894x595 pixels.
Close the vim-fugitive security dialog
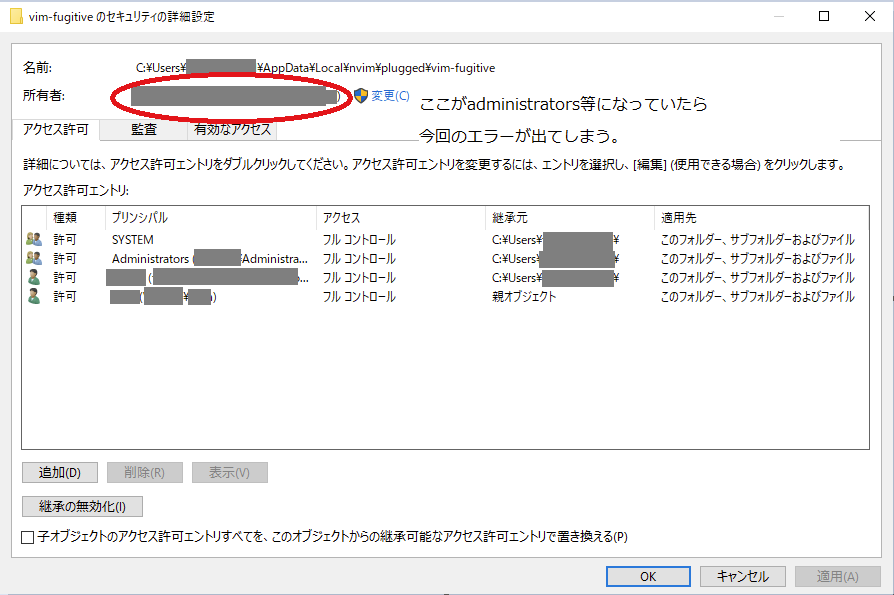pos(869,16)
